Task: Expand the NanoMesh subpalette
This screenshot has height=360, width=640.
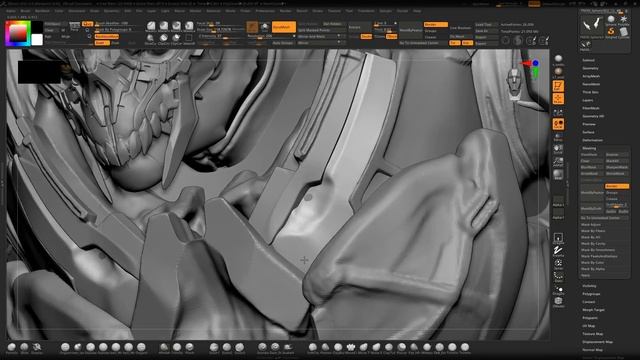Action: tap(591, 84)
